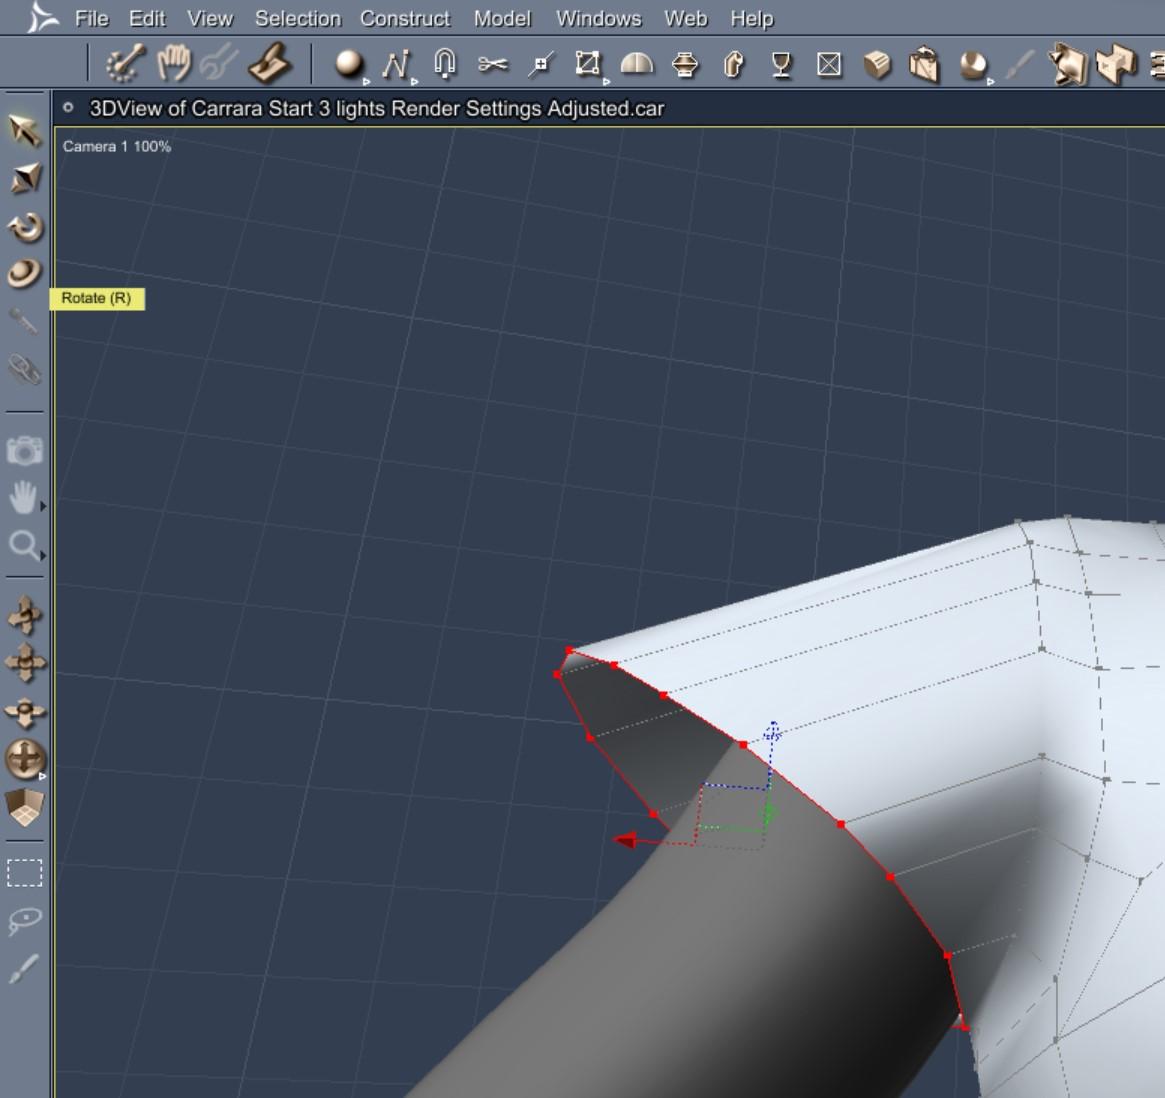
Task: Click the dimmed wrench tool in the top toolbar
Action: [220, 63]
